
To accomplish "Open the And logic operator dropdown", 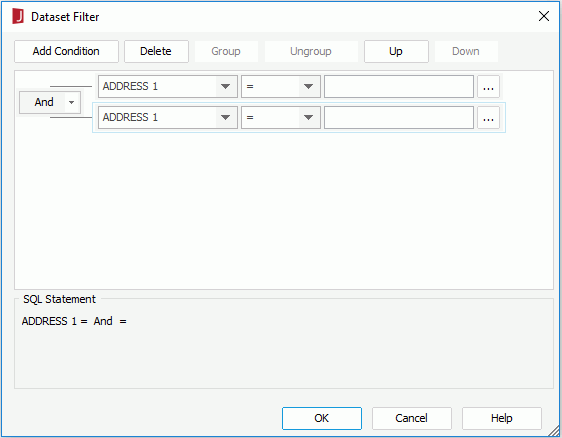I will pos(50,102).
